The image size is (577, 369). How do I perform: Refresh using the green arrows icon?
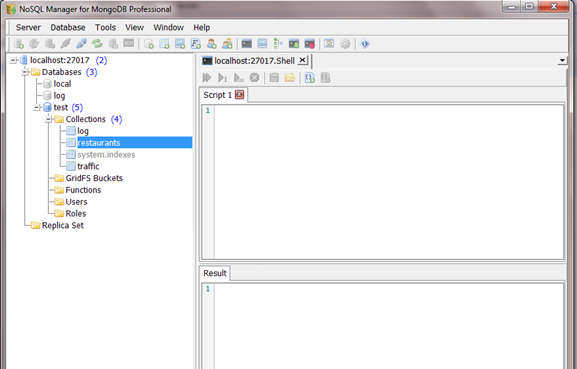pyautogui.click(x=97, y=44)
